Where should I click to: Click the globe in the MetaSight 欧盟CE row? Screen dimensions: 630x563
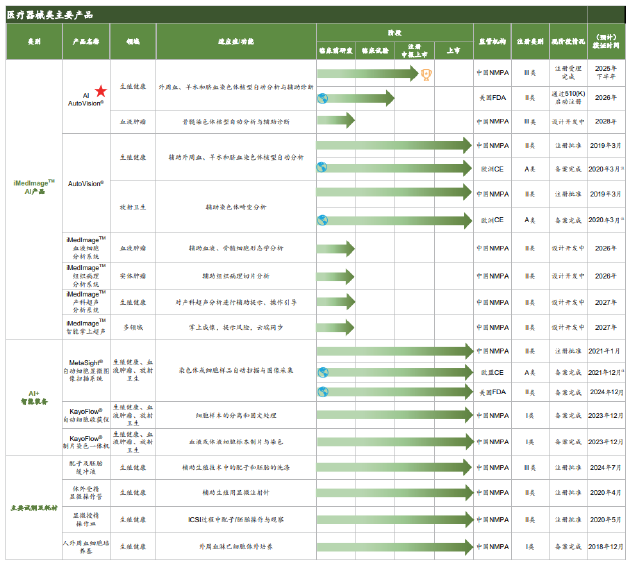pos(323,373)
